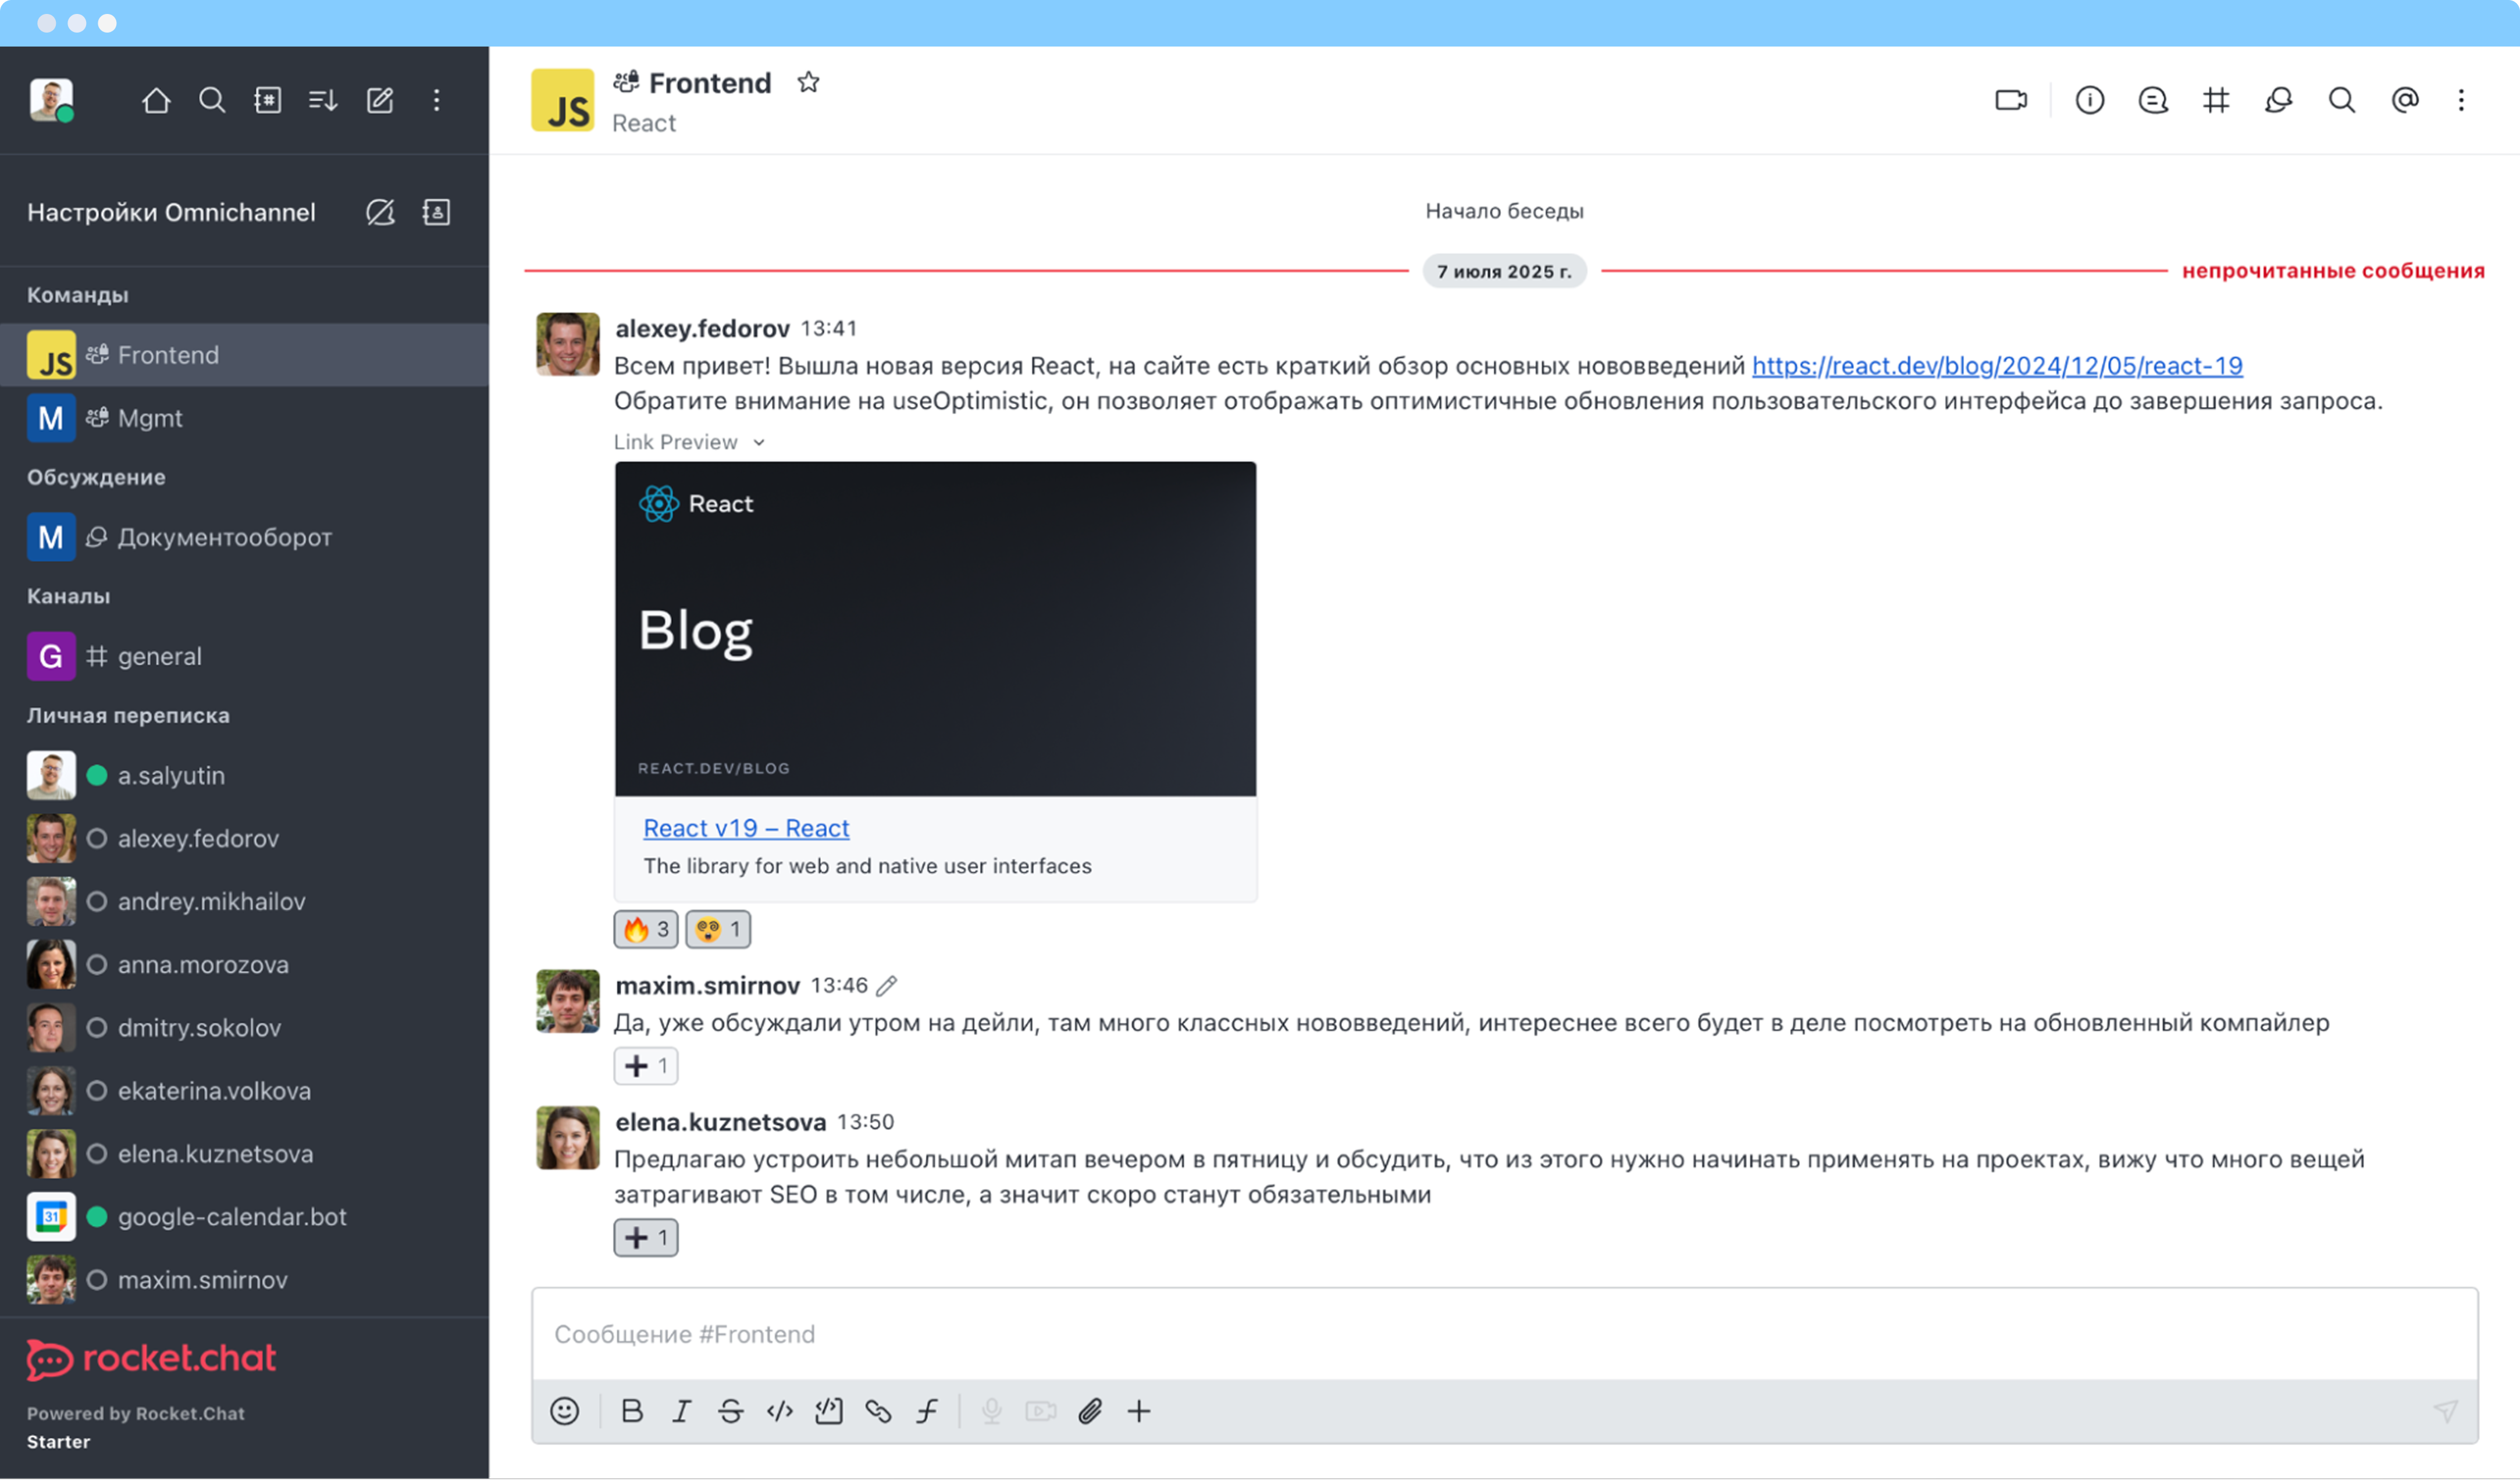The image size is (2520, 1480).
Task: Toggle plus reaction on elena.kuznetsova message
Action: (x=646, y=1238)
